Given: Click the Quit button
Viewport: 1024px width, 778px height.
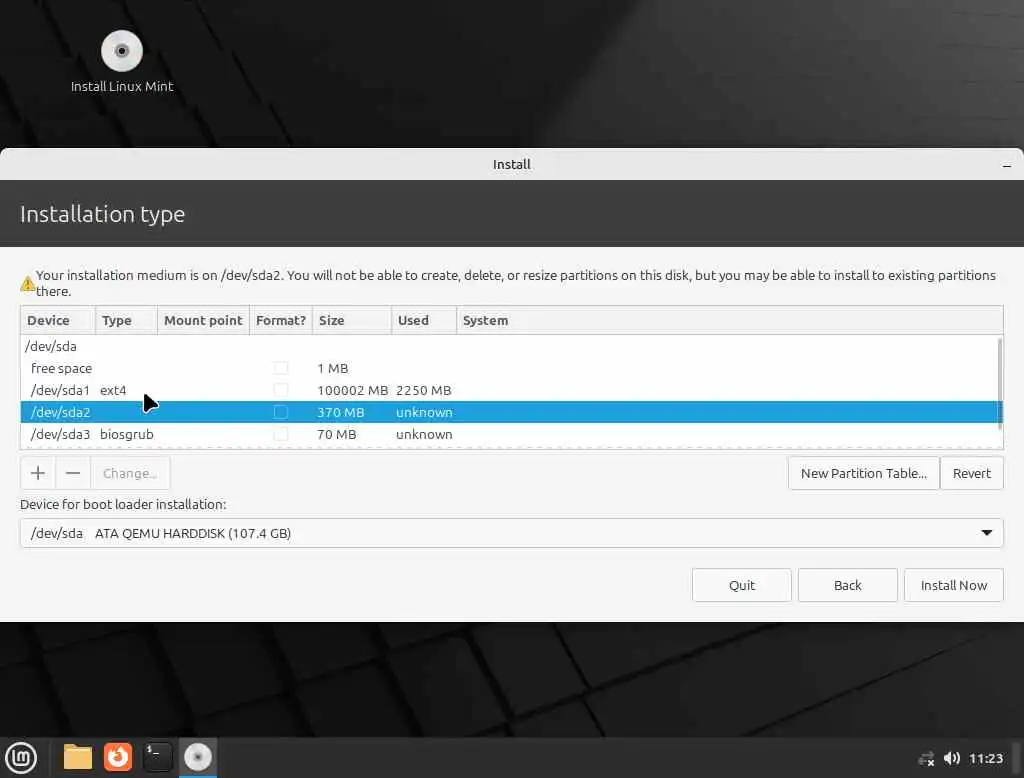Looking at the screenshot, I should 742,585.
